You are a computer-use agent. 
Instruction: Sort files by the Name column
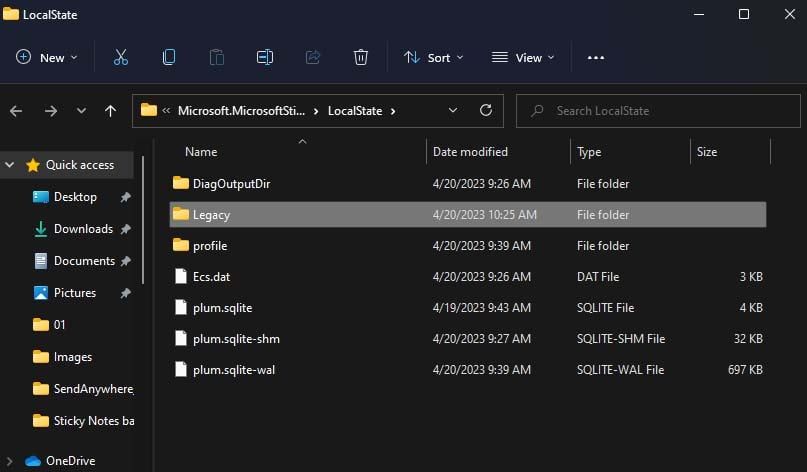click(201, 152)
